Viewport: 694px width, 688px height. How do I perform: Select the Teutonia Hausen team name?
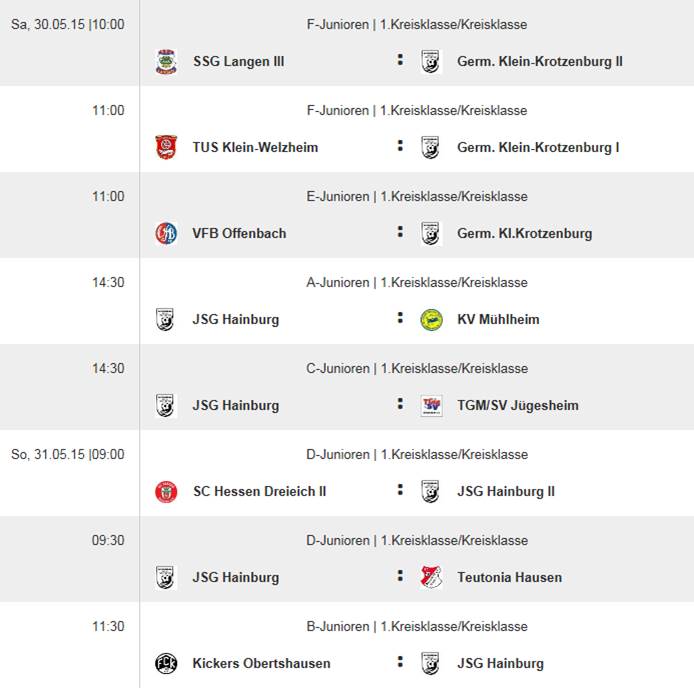509,578
